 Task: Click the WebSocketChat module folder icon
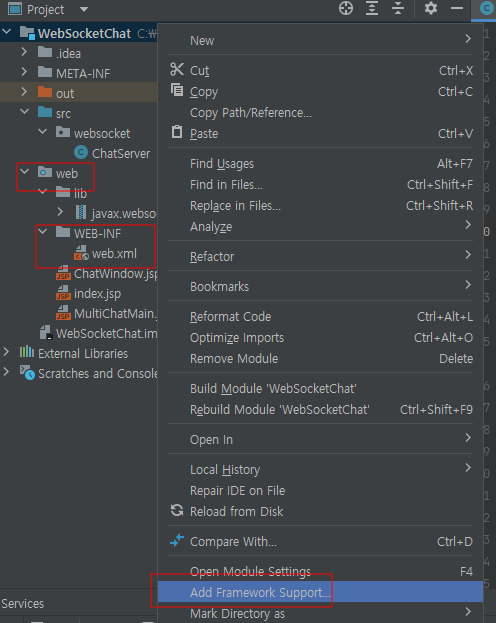tap(27, 33)
